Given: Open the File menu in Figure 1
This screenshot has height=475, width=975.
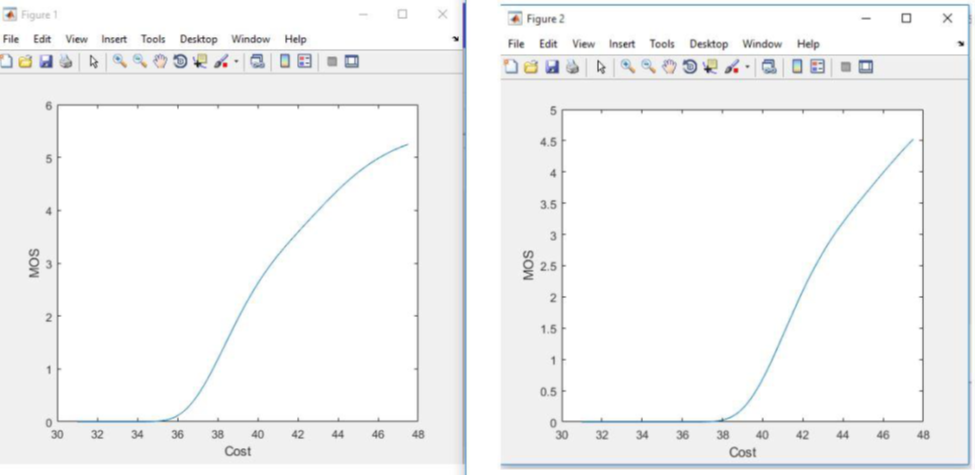Looking at the screenshot, I should tap(12, 39).
